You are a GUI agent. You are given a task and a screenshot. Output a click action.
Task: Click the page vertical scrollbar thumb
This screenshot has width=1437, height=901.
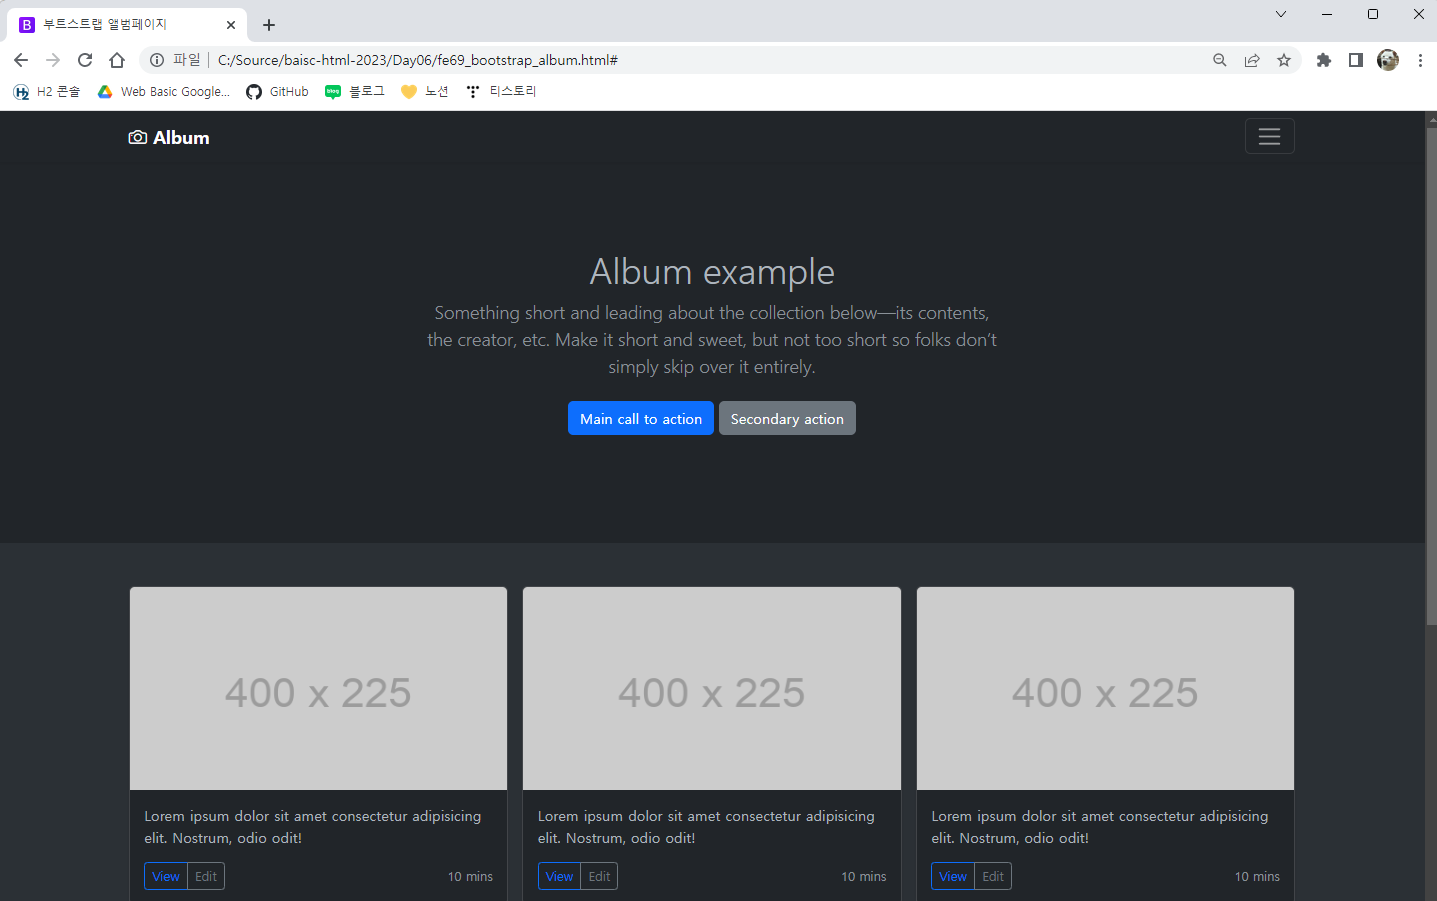[1431, 377]
